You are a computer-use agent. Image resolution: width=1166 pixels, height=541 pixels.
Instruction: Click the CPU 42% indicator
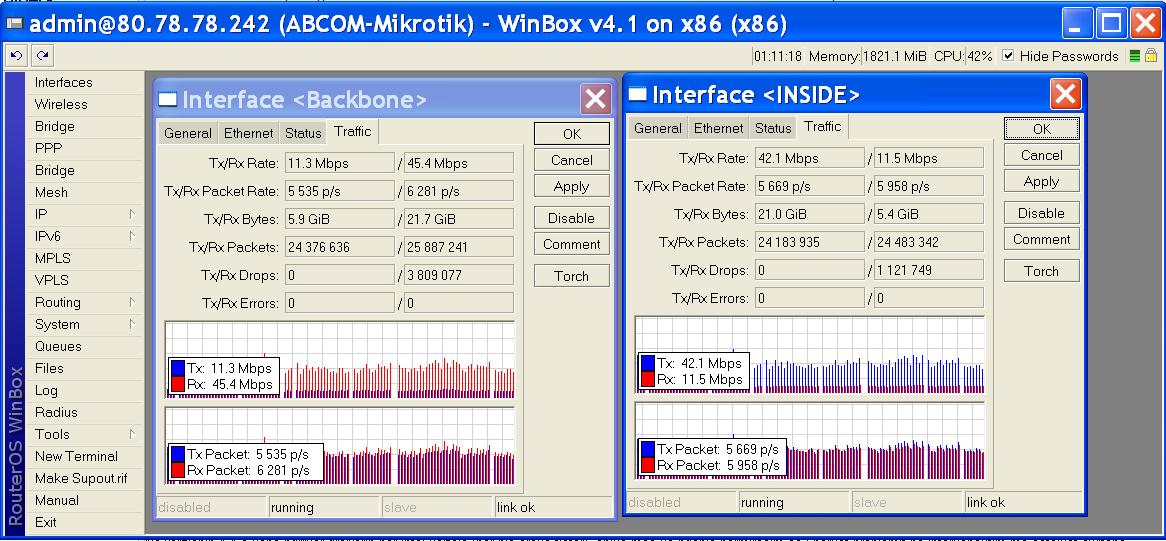[963, 56]
